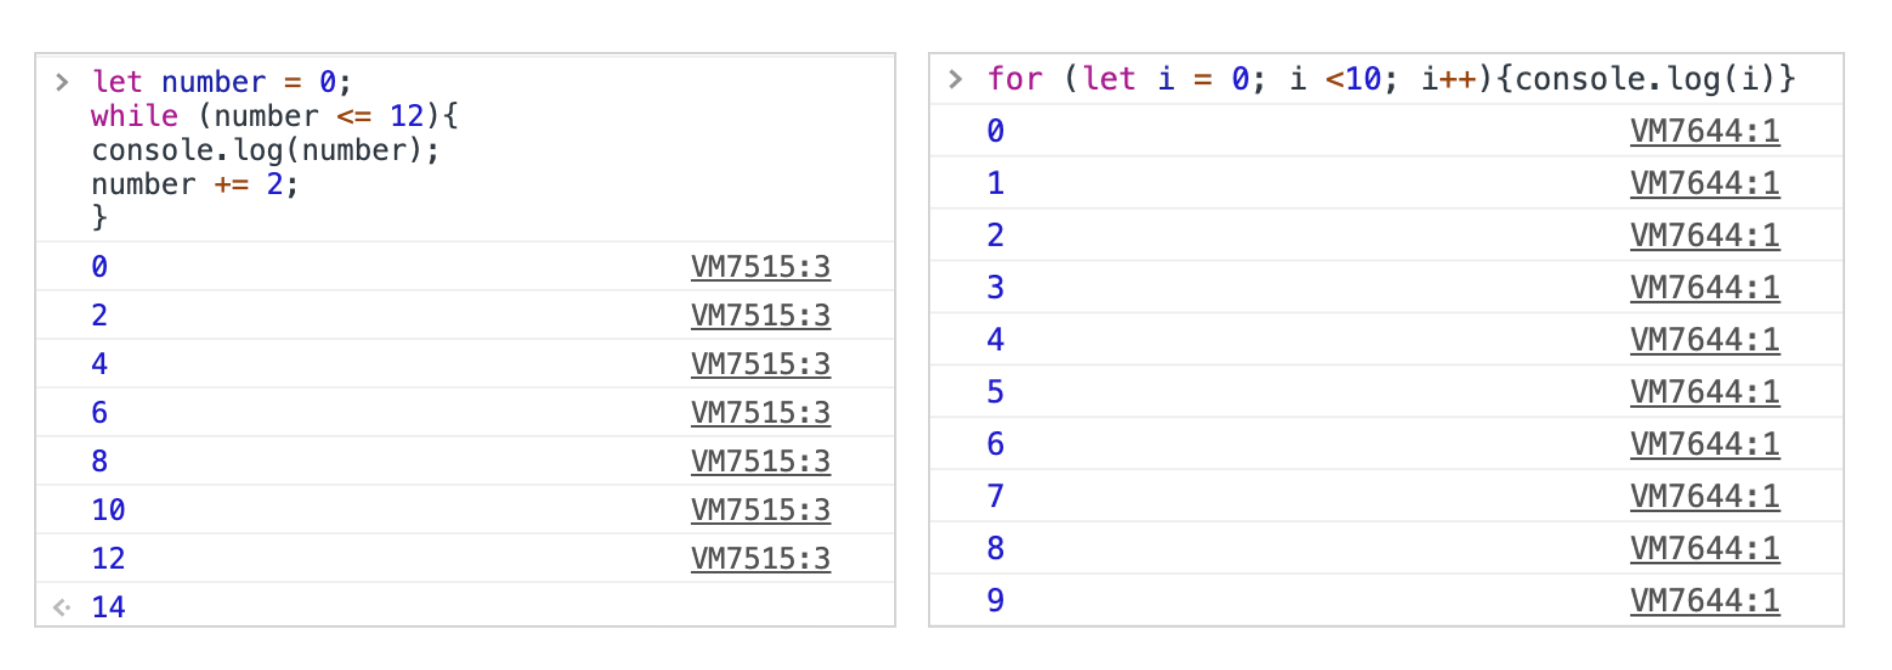Select the returned value 14
Screen dimensions: 1892x670
coord(108,607)
